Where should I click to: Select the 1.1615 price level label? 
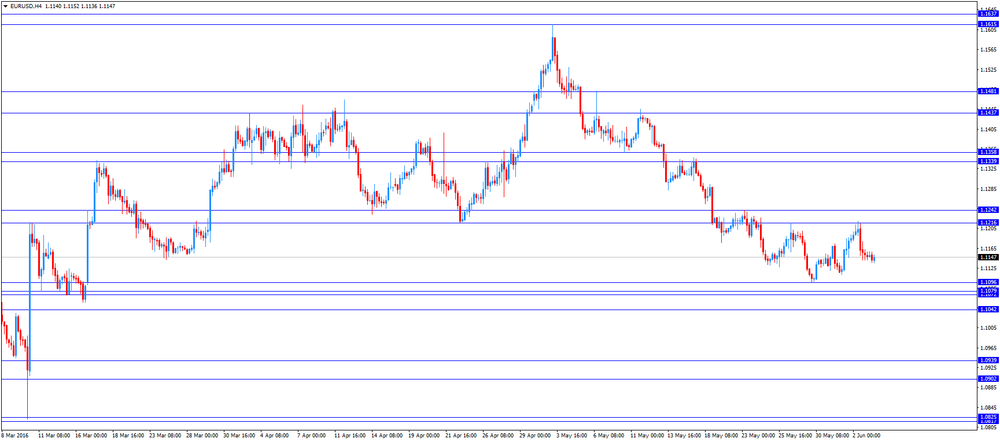pyautogui.click(x=987, y=24)
